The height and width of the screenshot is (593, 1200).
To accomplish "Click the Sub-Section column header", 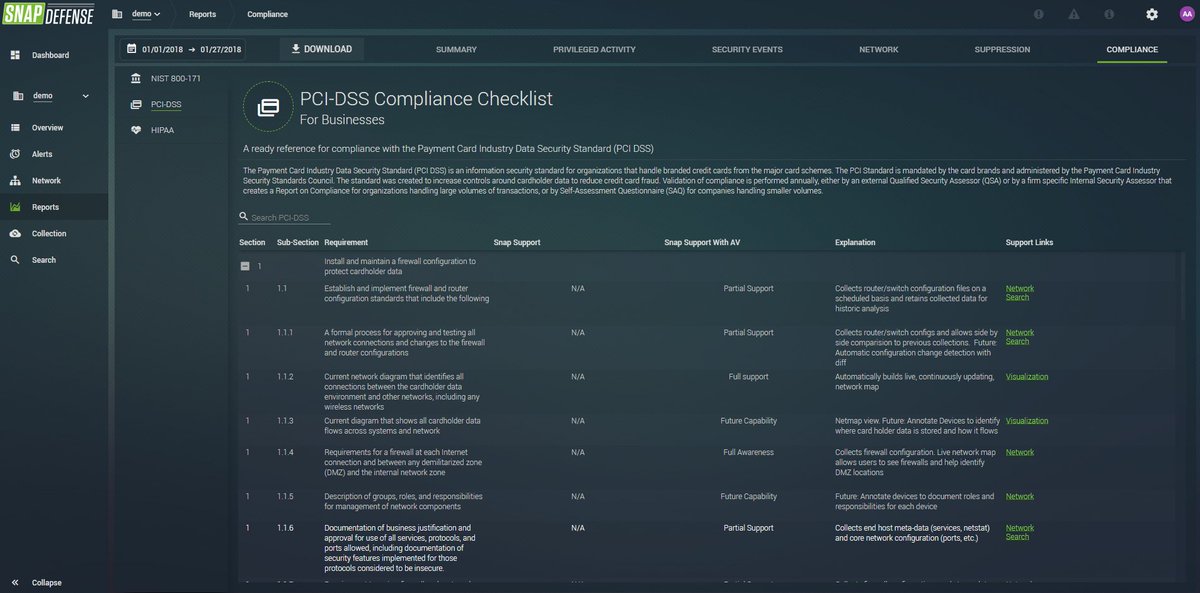I will pos(297,242).
